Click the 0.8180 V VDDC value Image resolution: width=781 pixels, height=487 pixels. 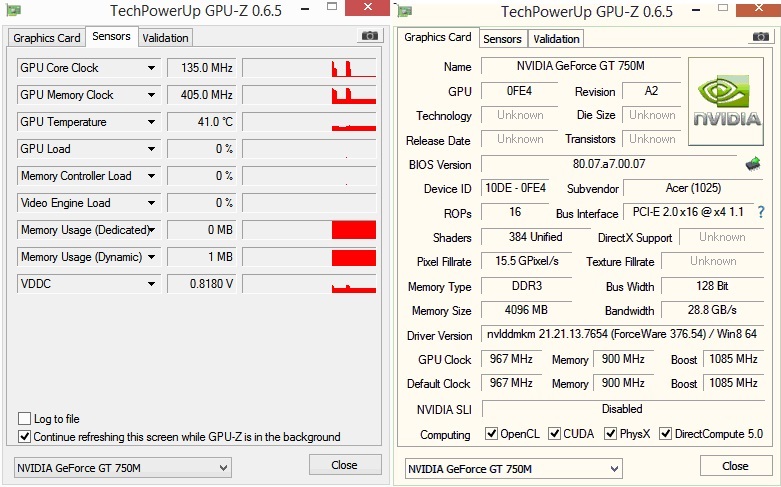(x=201, y=284)
